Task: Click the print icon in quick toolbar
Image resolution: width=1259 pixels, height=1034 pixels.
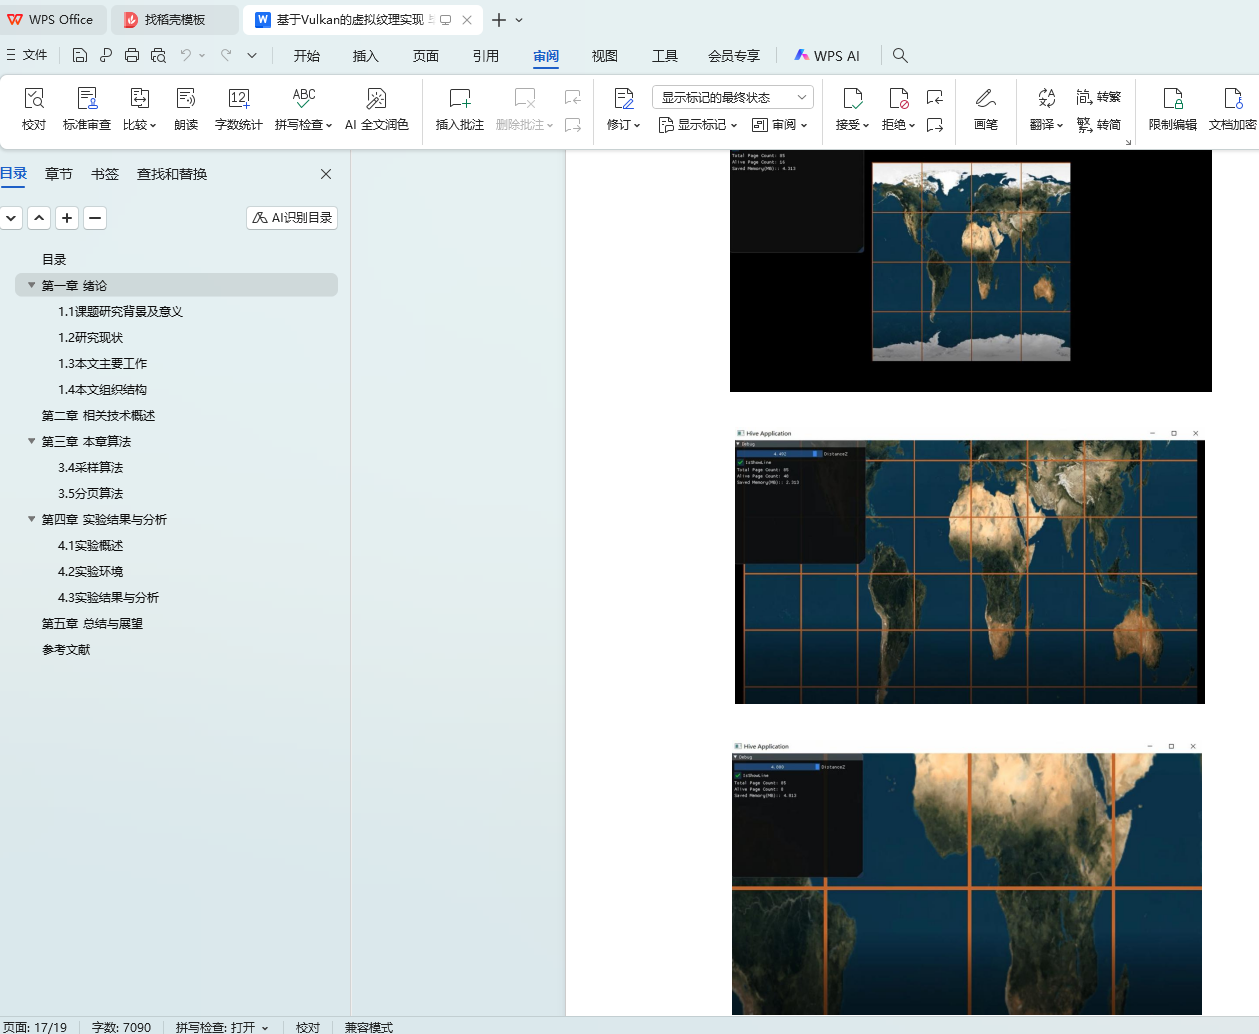Action: pyautogui.click(x=132, y=56)
